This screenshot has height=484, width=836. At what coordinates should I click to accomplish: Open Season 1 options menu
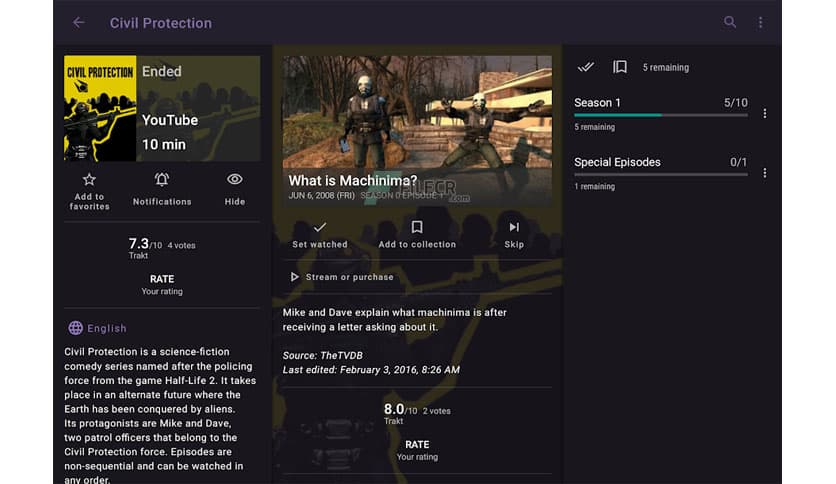click(x=765, y=114)
